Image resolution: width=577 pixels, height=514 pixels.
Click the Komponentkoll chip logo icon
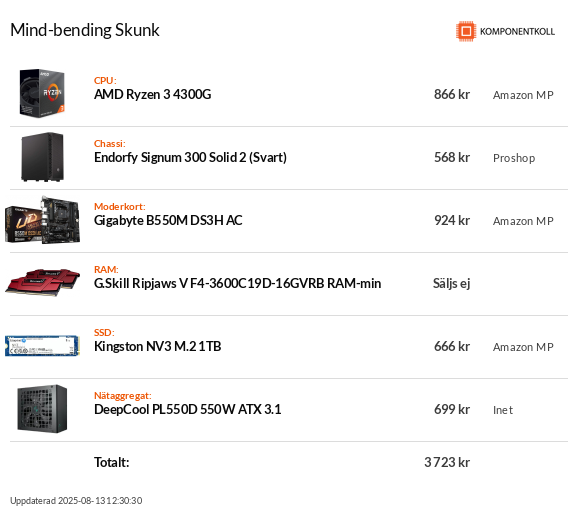point(466,31)
